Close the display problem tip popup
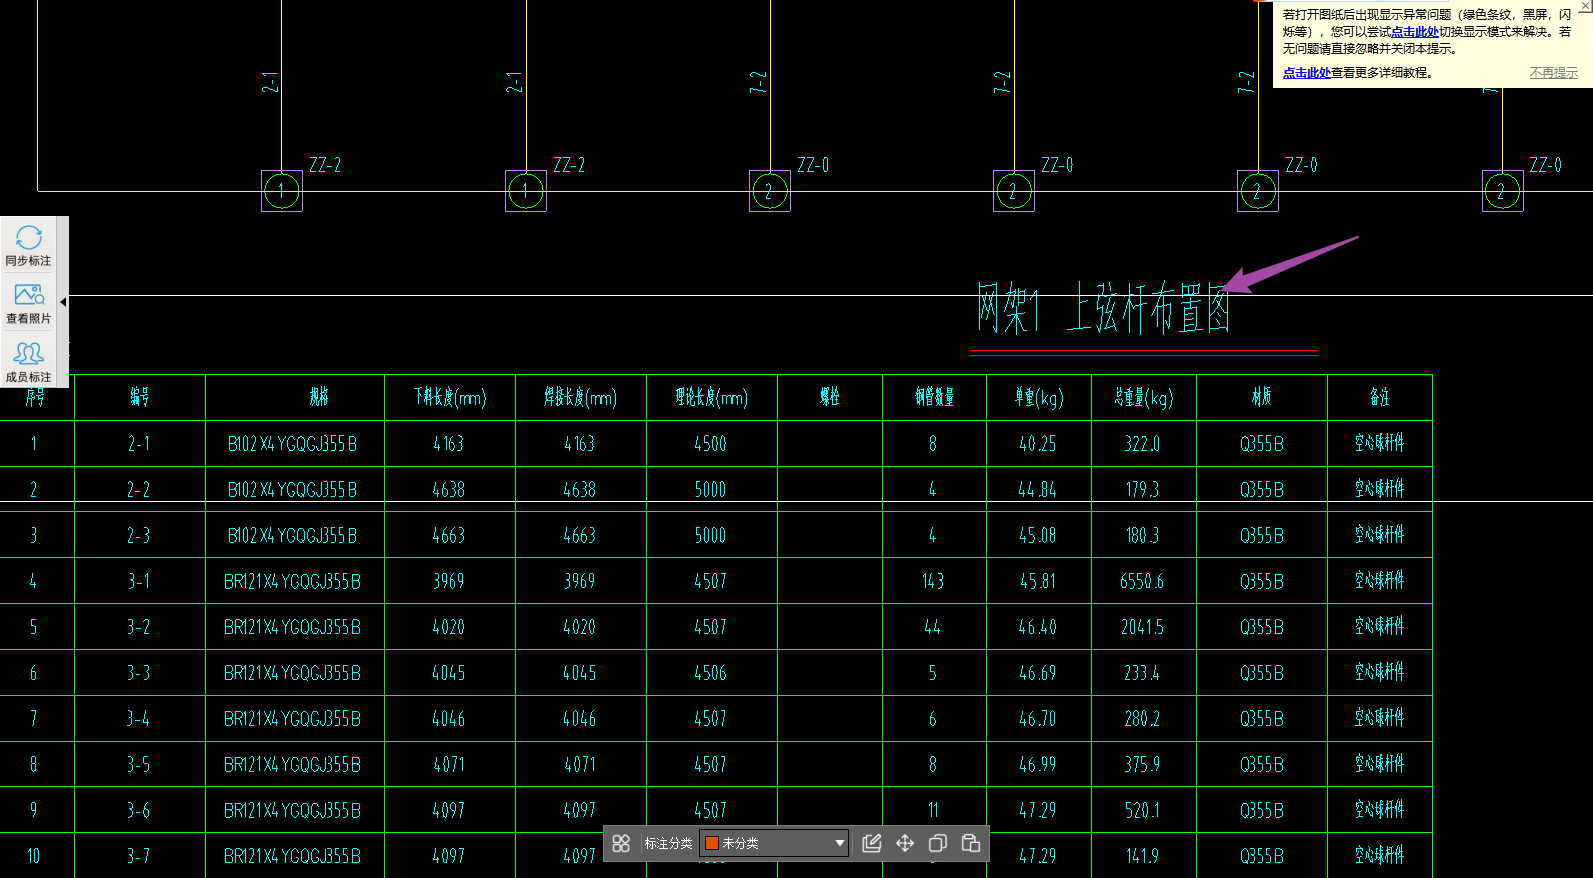1593x878 pixels. click(x=1585, y=5)
